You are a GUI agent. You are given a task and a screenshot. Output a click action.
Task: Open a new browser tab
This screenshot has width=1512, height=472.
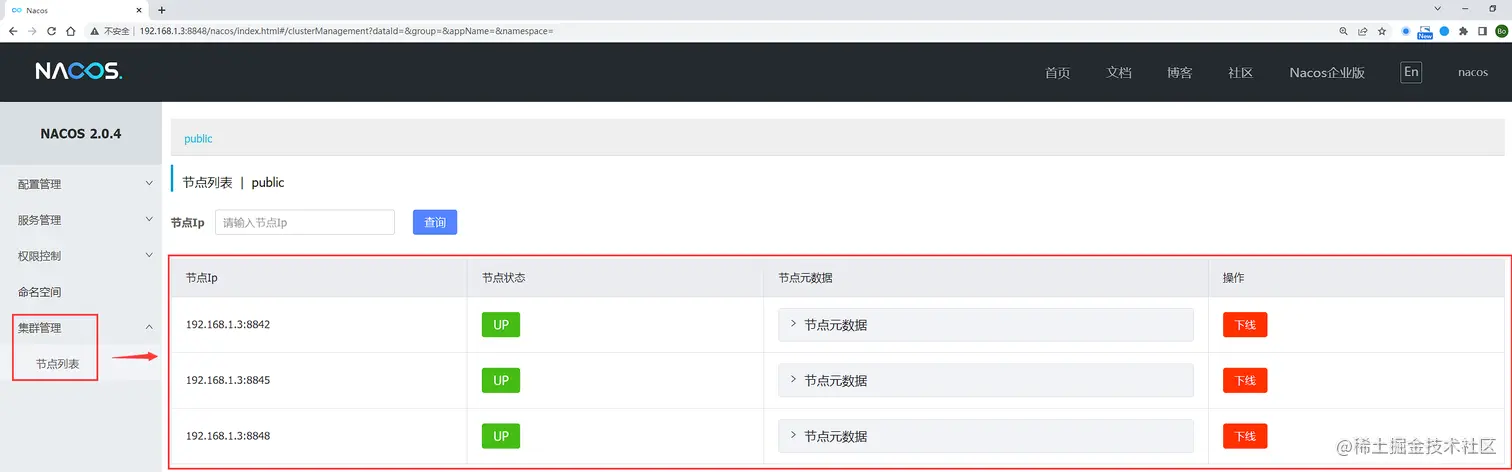click(162, 9)
